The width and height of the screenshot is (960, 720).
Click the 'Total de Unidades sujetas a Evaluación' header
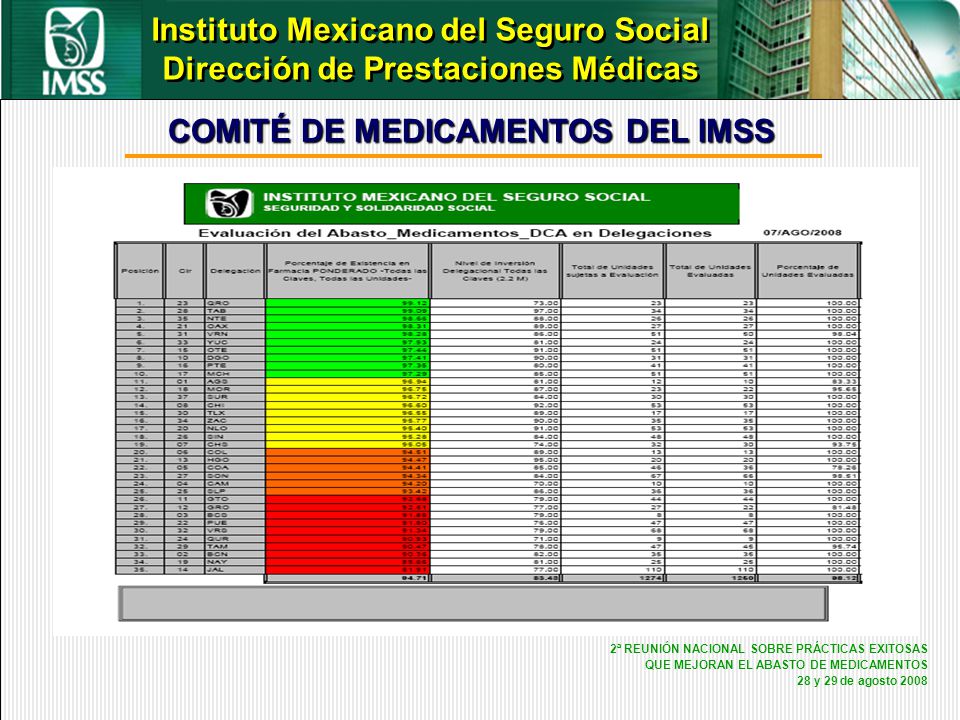pos(612,271)
